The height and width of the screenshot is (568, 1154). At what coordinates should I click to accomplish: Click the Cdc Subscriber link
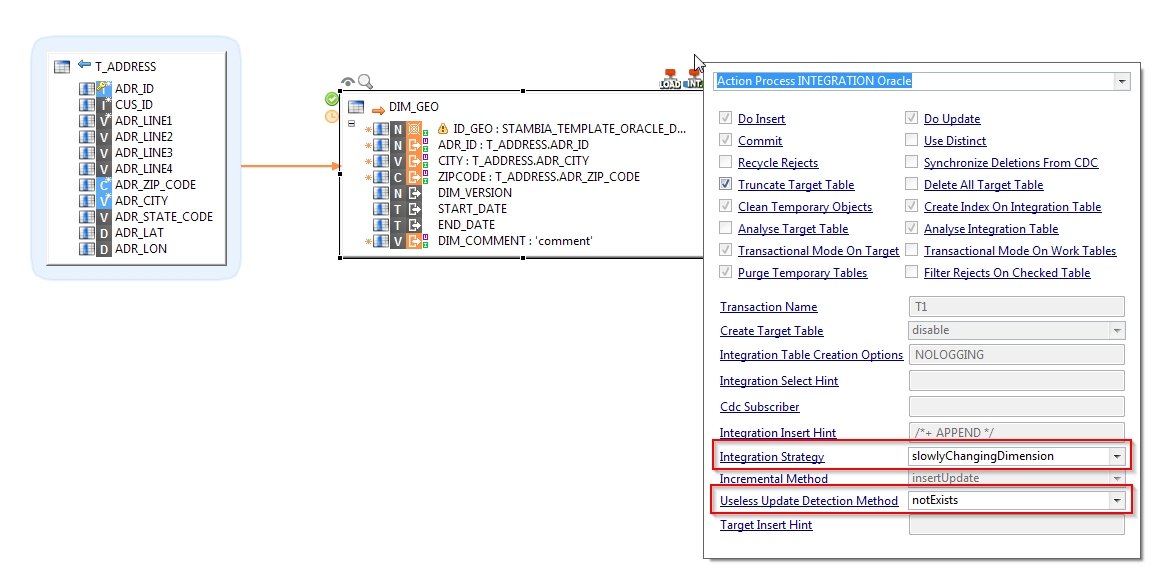pyautogui.click(x=759, y=407)
